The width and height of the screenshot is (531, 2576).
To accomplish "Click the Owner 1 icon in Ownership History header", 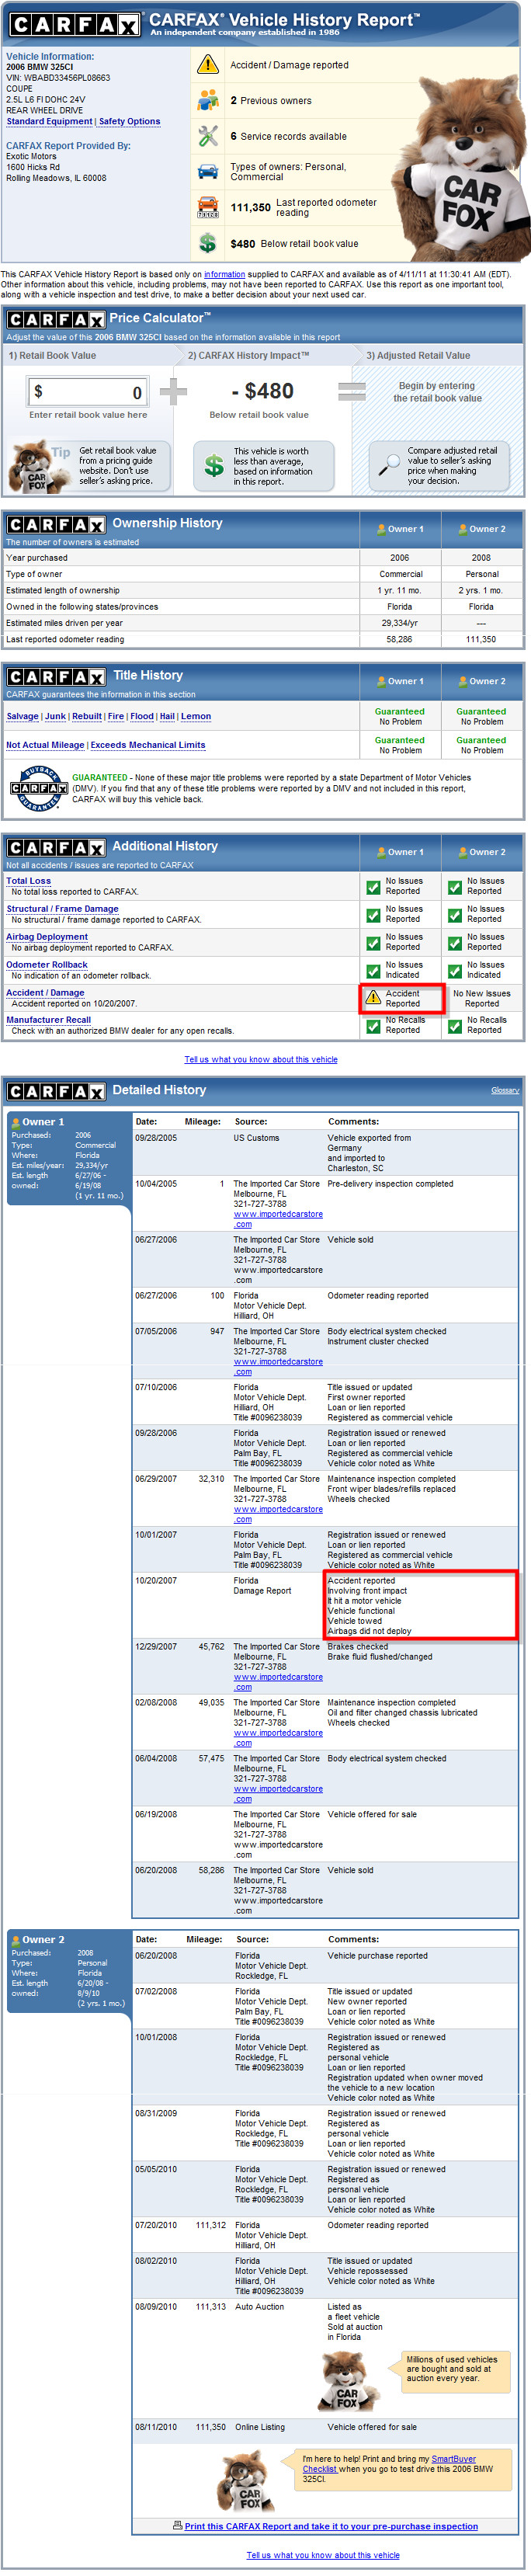I will (382, 529).
